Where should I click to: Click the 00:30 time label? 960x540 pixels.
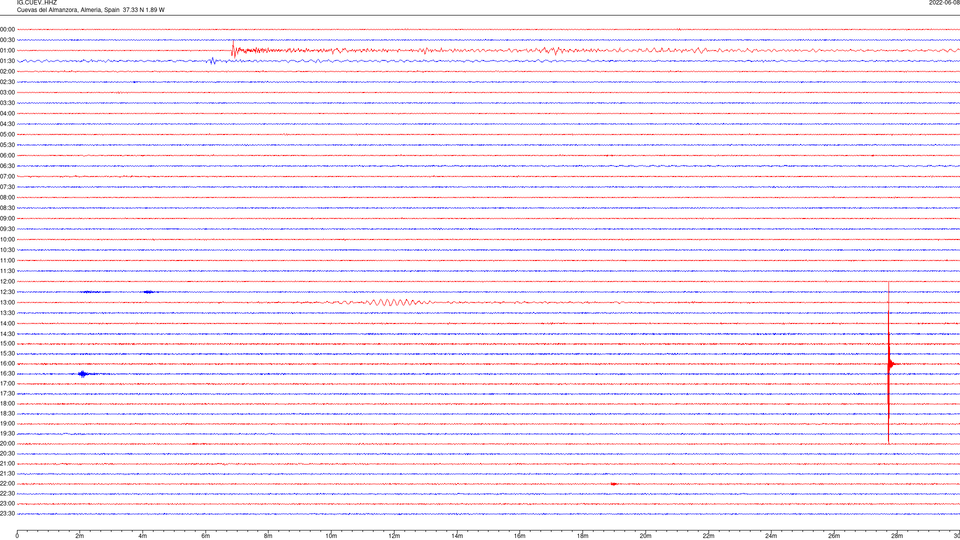pos(7,40)
